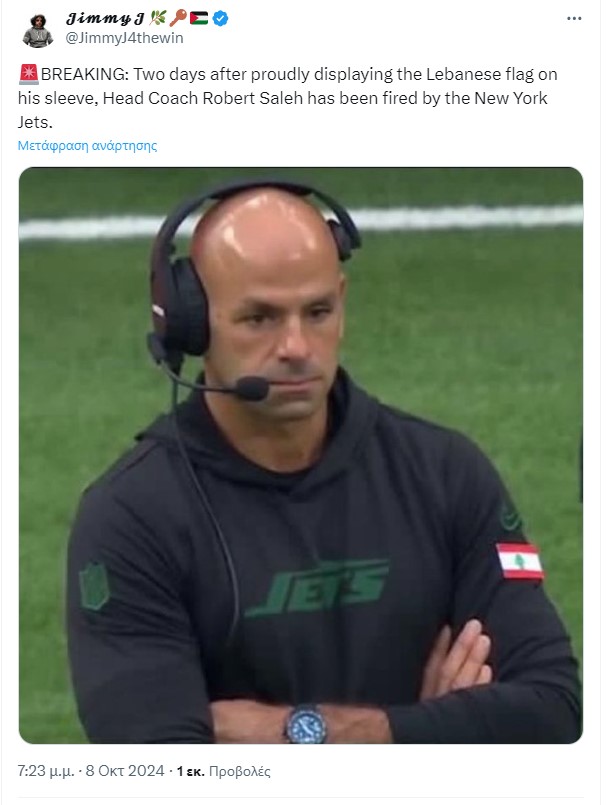Image resolution: width=606 pixels, height=805 pixels.
Task: Open the attached photo of the coach
Action: [x=301, y=455]
